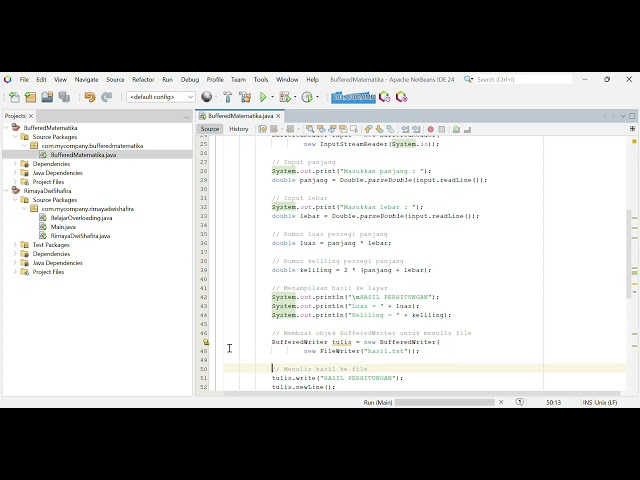
Task: Click the Comment icon in editor toolbar
Action: (456, 129)
